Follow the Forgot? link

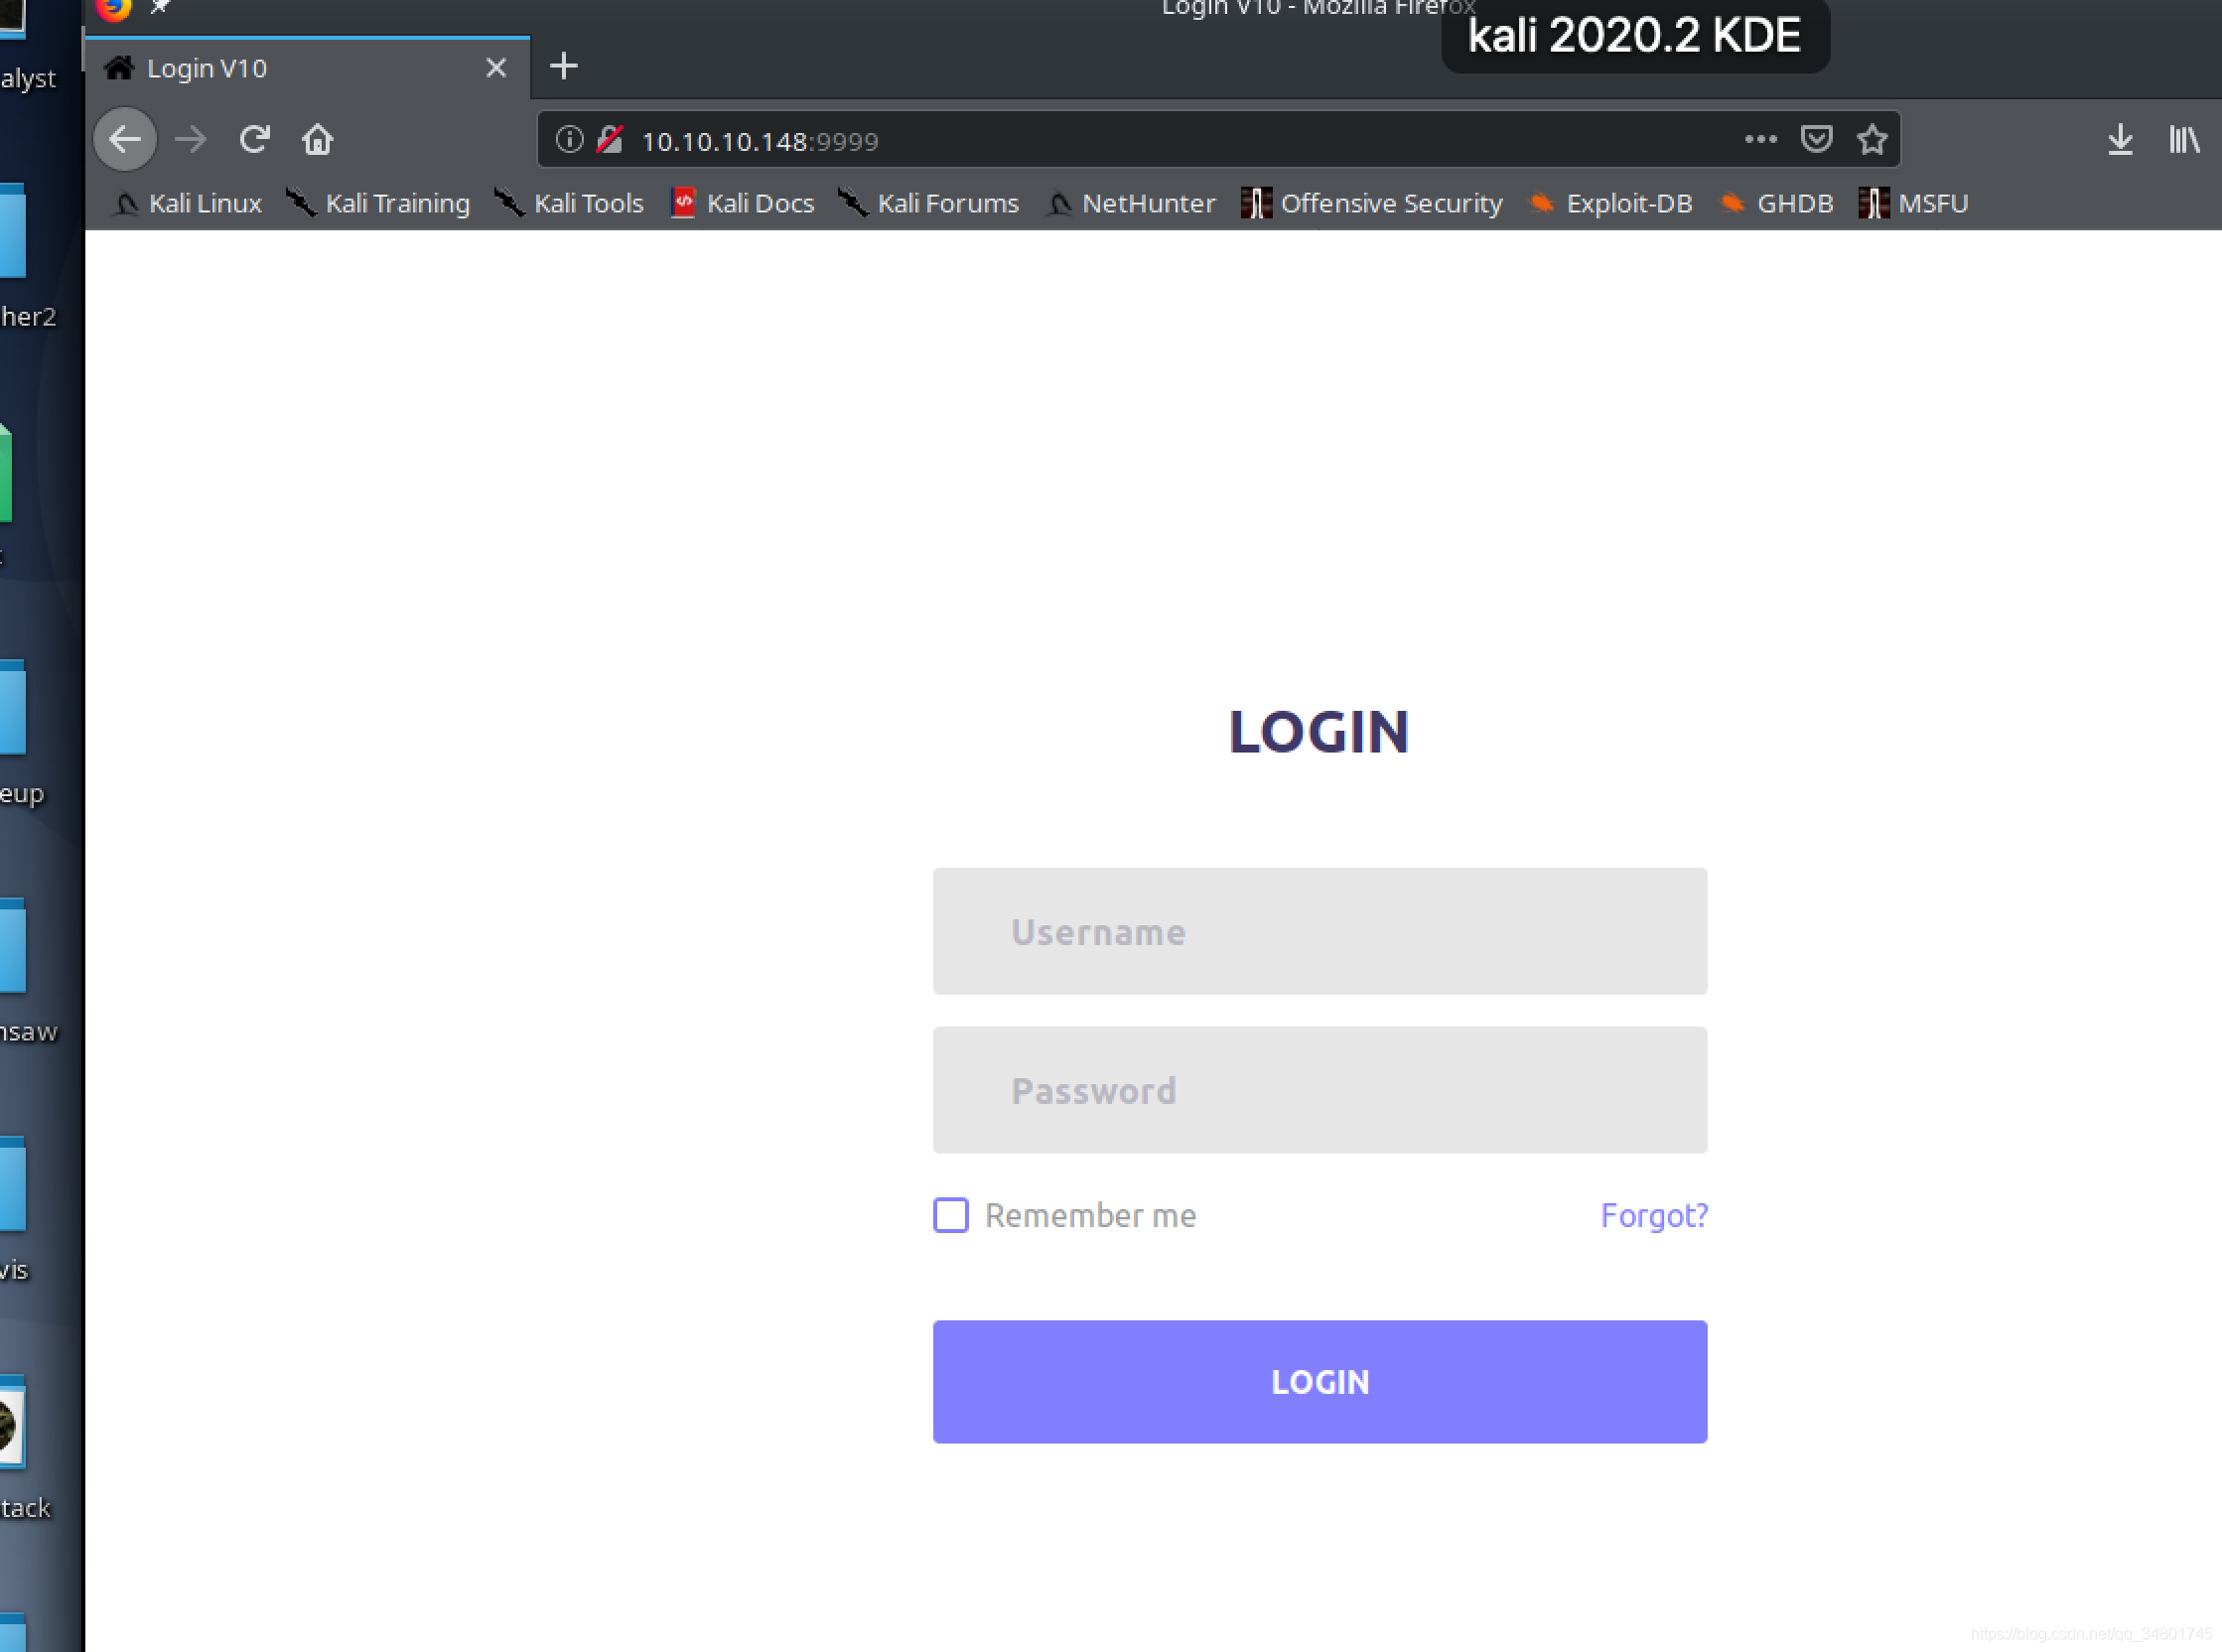(x=1653, y=1215)
